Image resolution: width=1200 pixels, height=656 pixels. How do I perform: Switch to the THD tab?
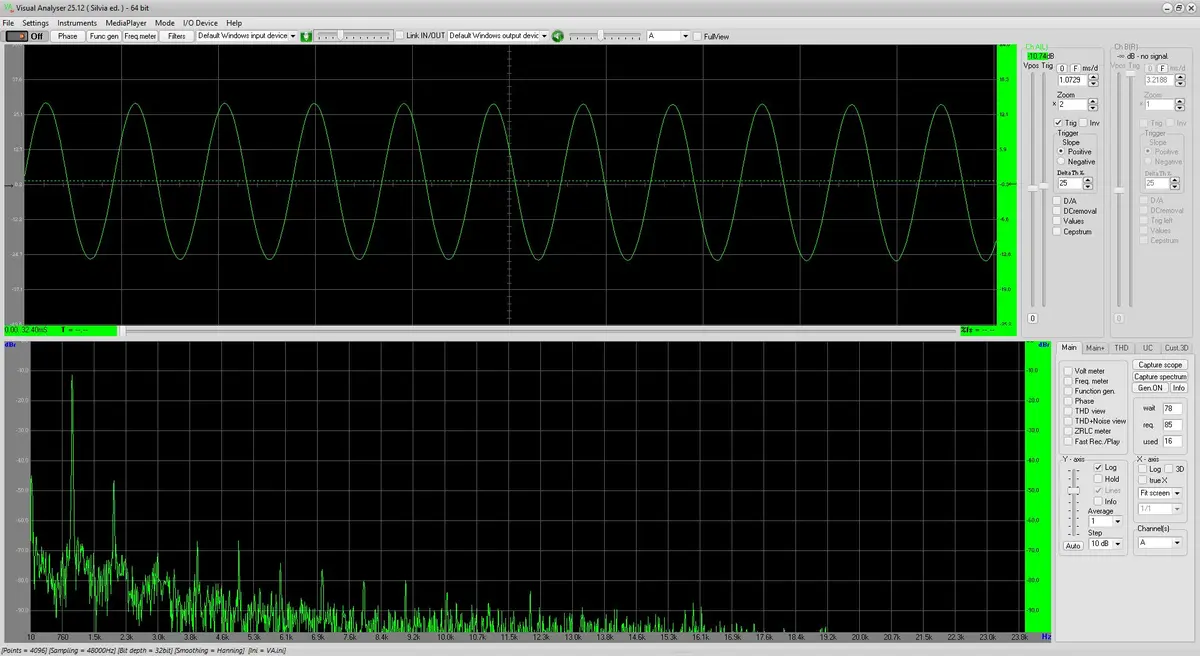pos(1121,347)
